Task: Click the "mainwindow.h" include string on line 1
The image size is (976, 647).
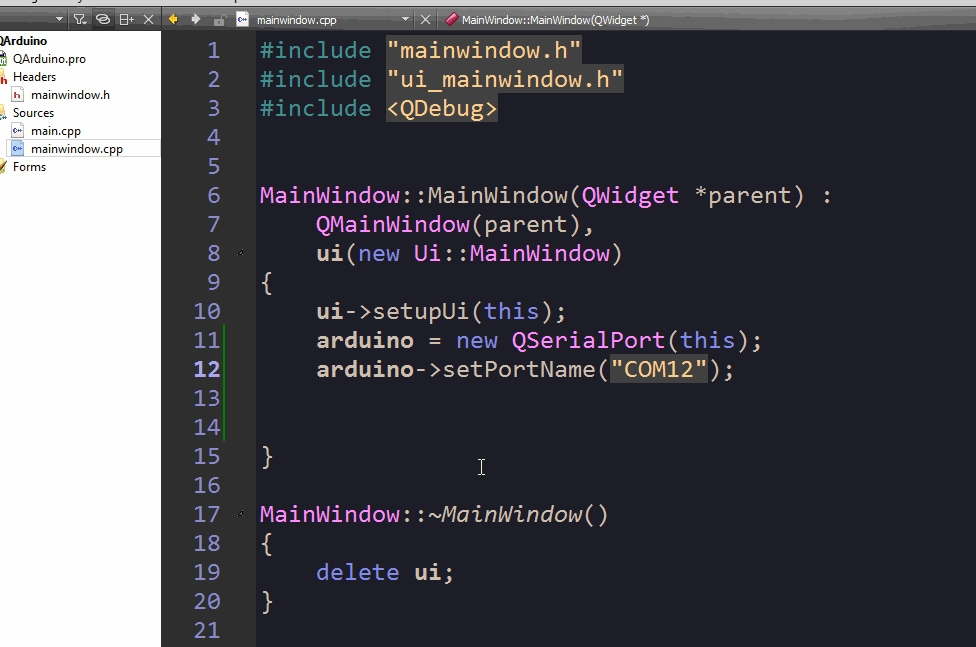Action: pyautogui.click(x=484, y=50)
